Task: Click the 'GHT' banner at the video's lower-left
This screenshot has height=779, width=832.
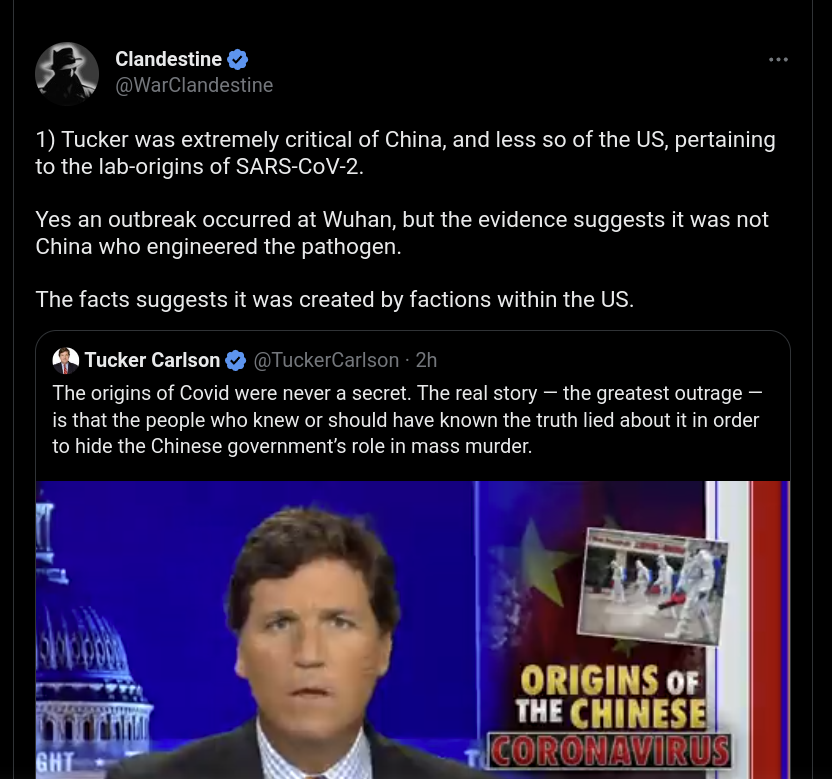Action: (x=55, y=763)
